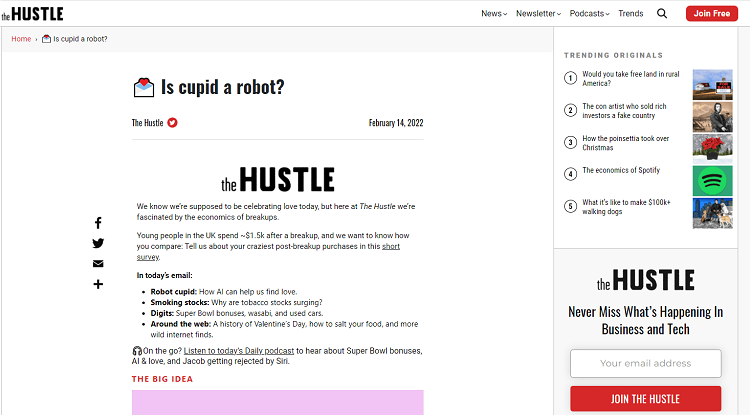Click envelope icon in breadcrumb

click(x=46, y=39)
